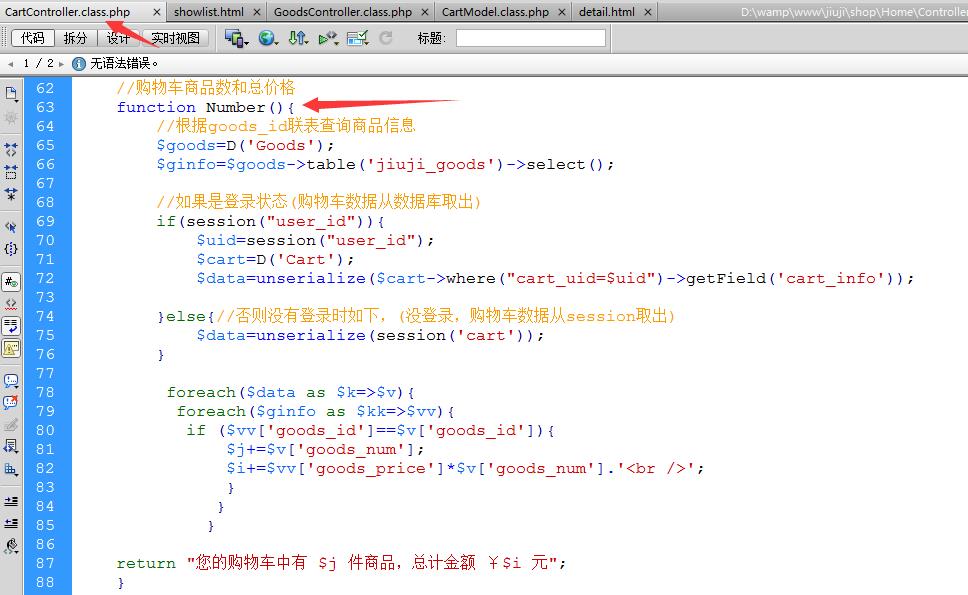
Task: Open Multiscreen preview dropdown
Action: 236,38
